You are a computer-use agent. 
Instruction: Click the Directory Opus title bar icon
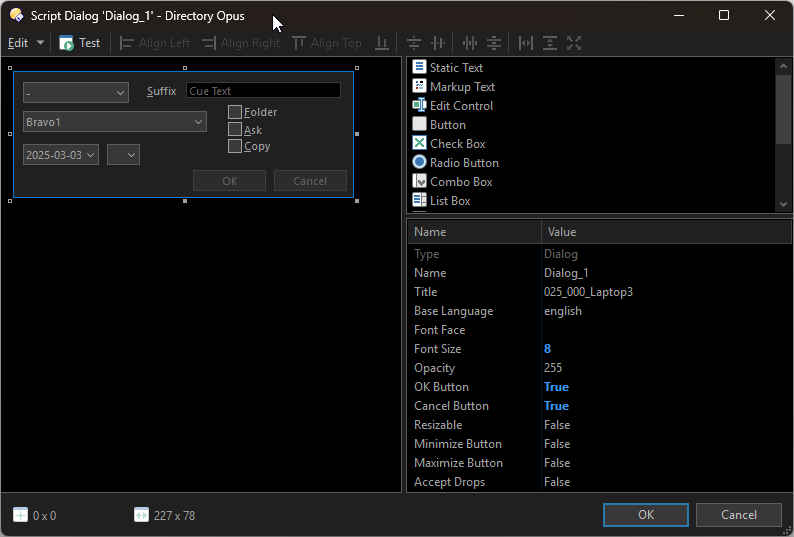tap(16, 15)
